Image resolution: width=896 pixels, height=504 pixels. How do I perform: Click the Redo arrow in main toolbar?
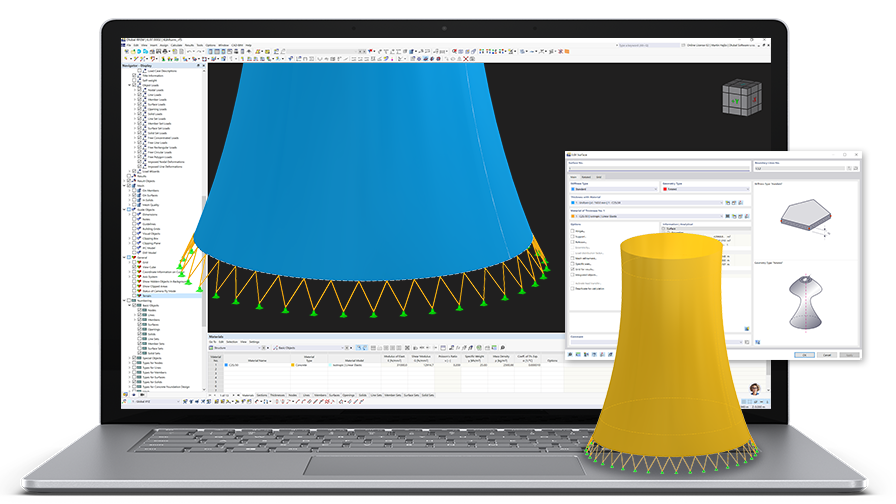[x=199, y=51]
